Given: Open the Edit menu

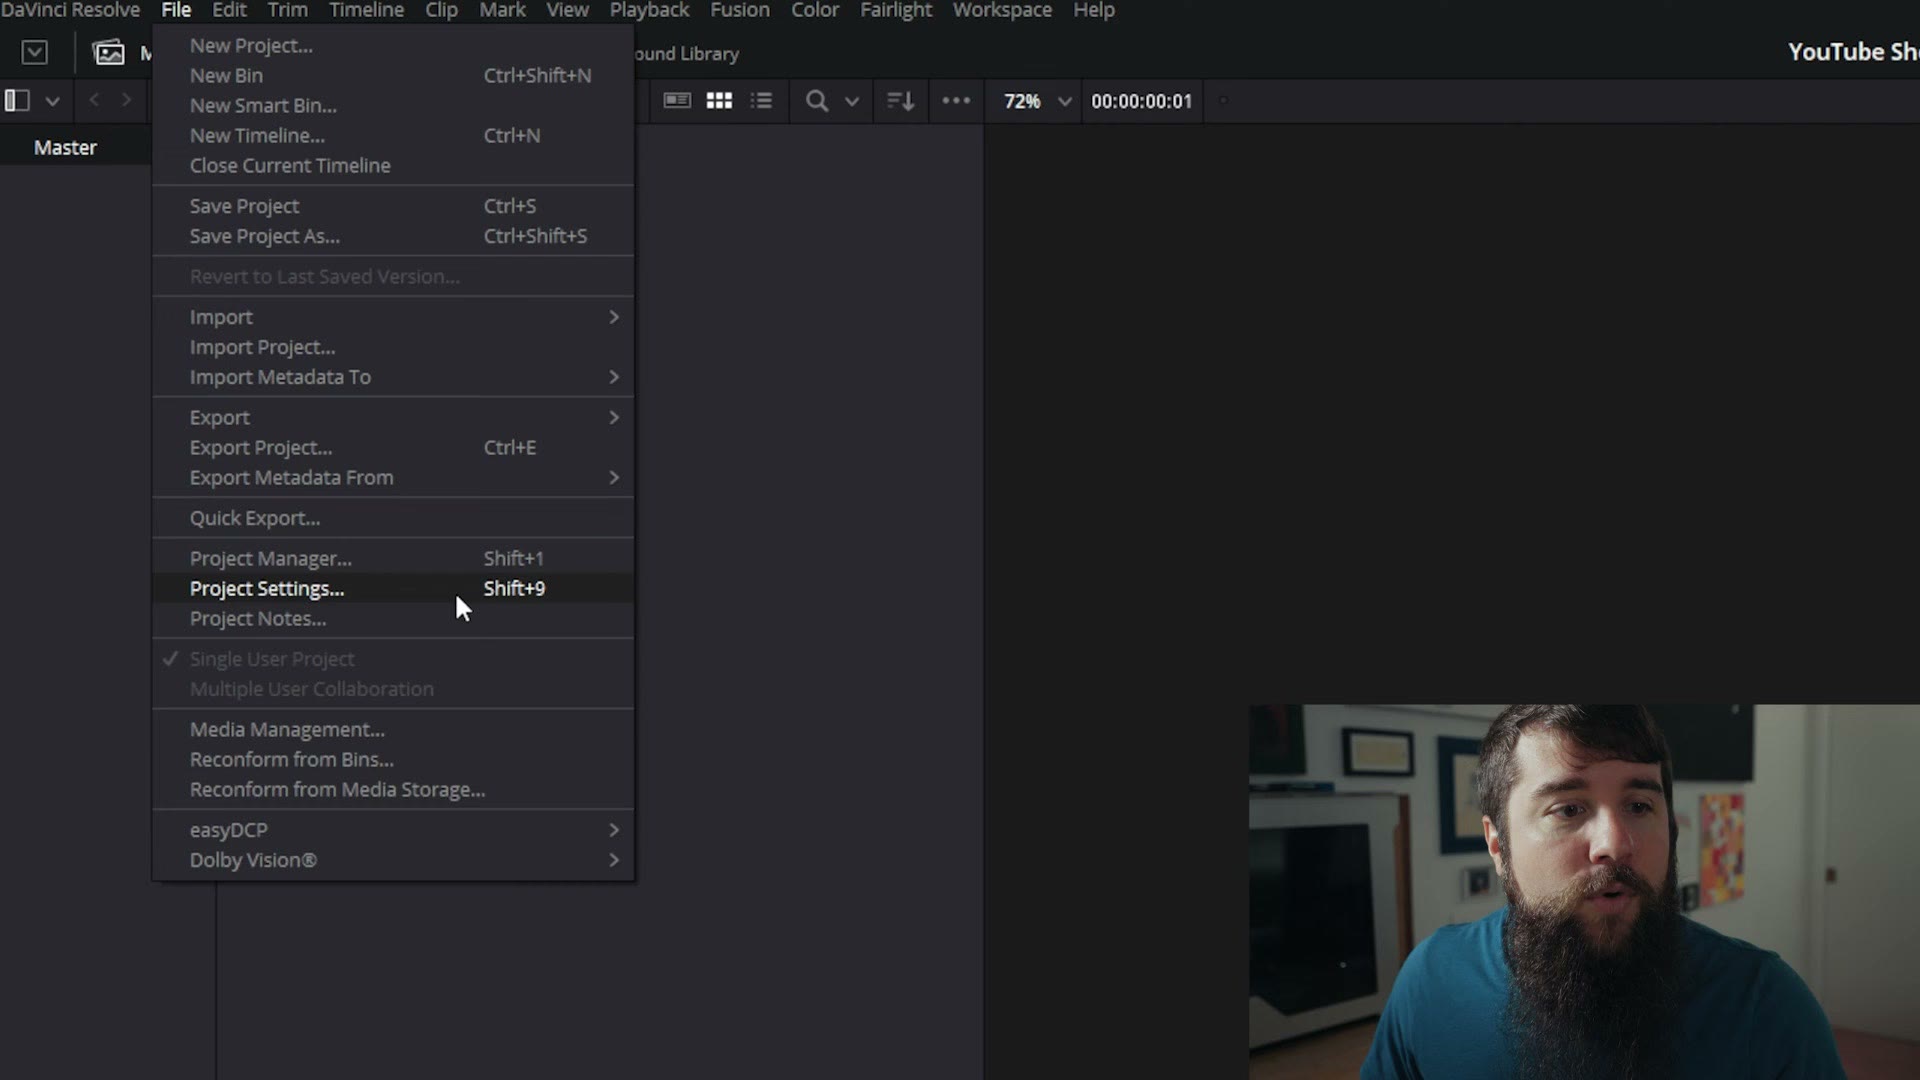Looking at the screenshot, I should [x=229, y=10].
